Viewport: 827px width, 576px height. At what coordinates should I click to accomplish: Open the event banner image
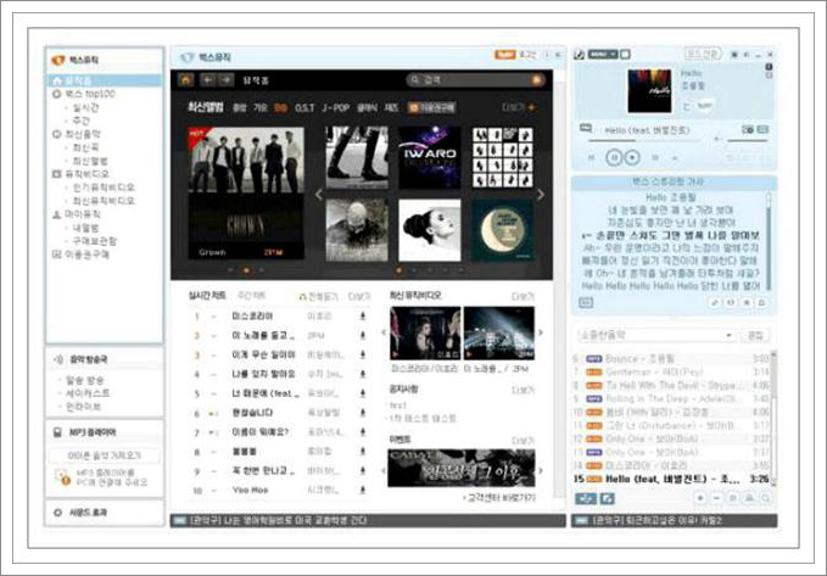pos(461,468)
